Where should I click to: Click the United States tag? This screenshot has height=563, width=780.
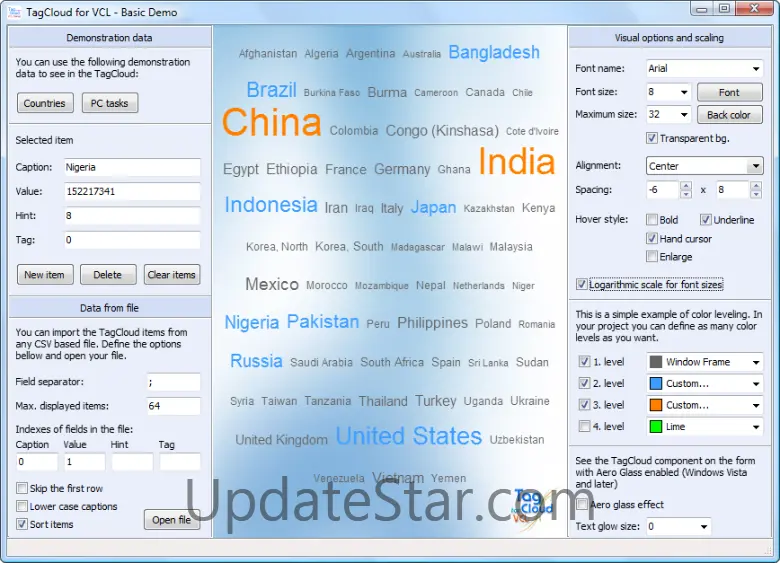pyautogui.click(x=409, y=436)
